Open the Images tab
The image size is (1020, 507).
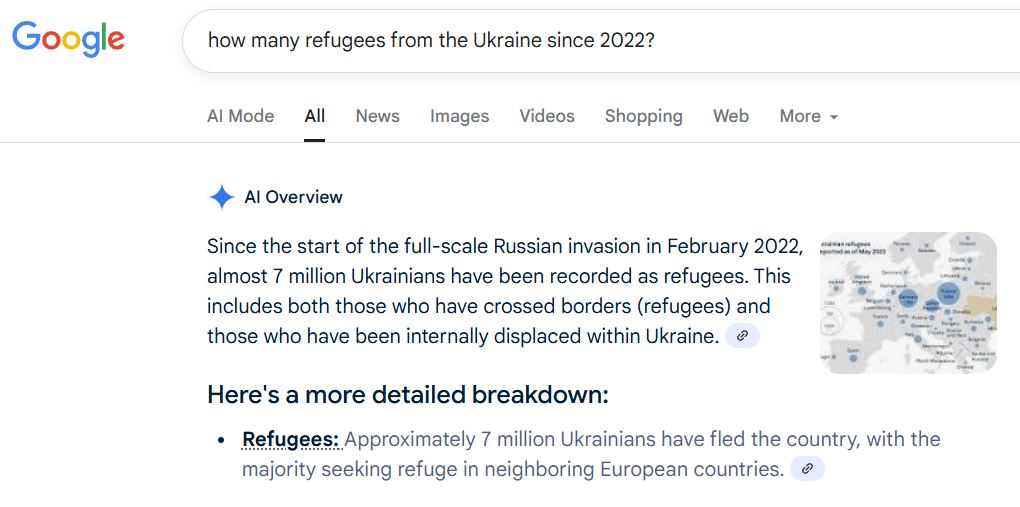click(x=459, y=116)
